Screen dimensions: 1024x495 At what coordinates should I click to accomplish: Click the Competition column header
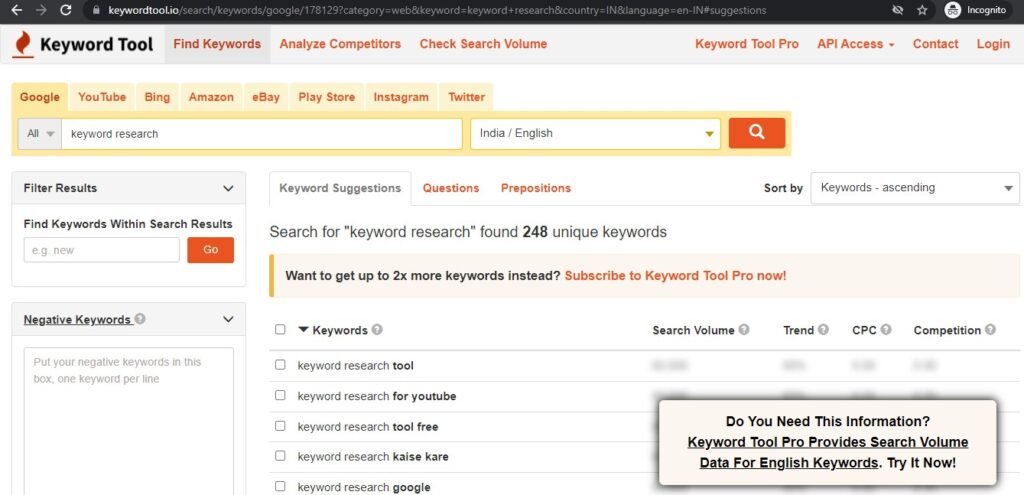(947, 330)
